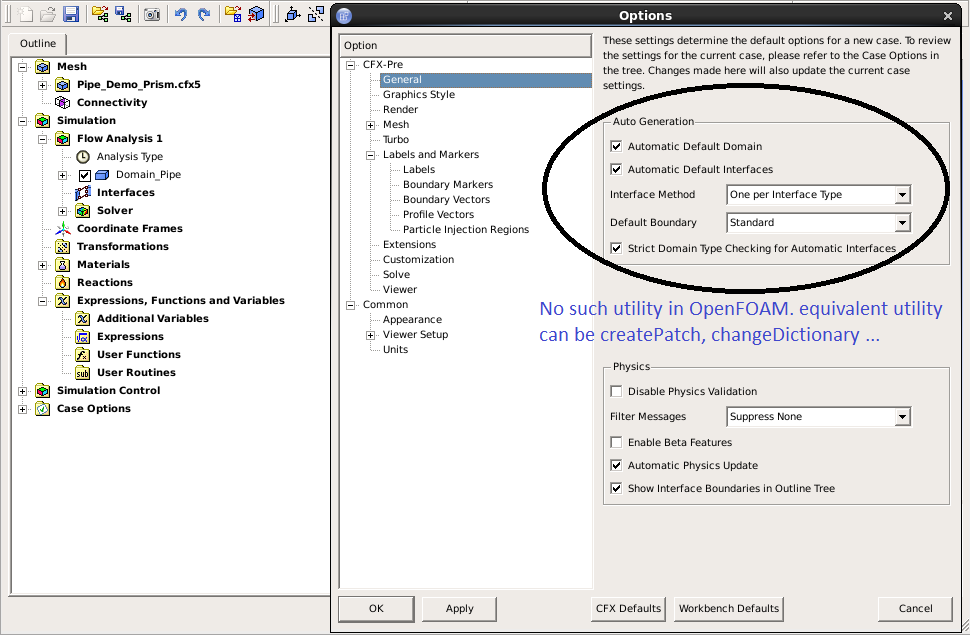Click the Reactions flame icon
970x635 pixels.
(62, 283)
